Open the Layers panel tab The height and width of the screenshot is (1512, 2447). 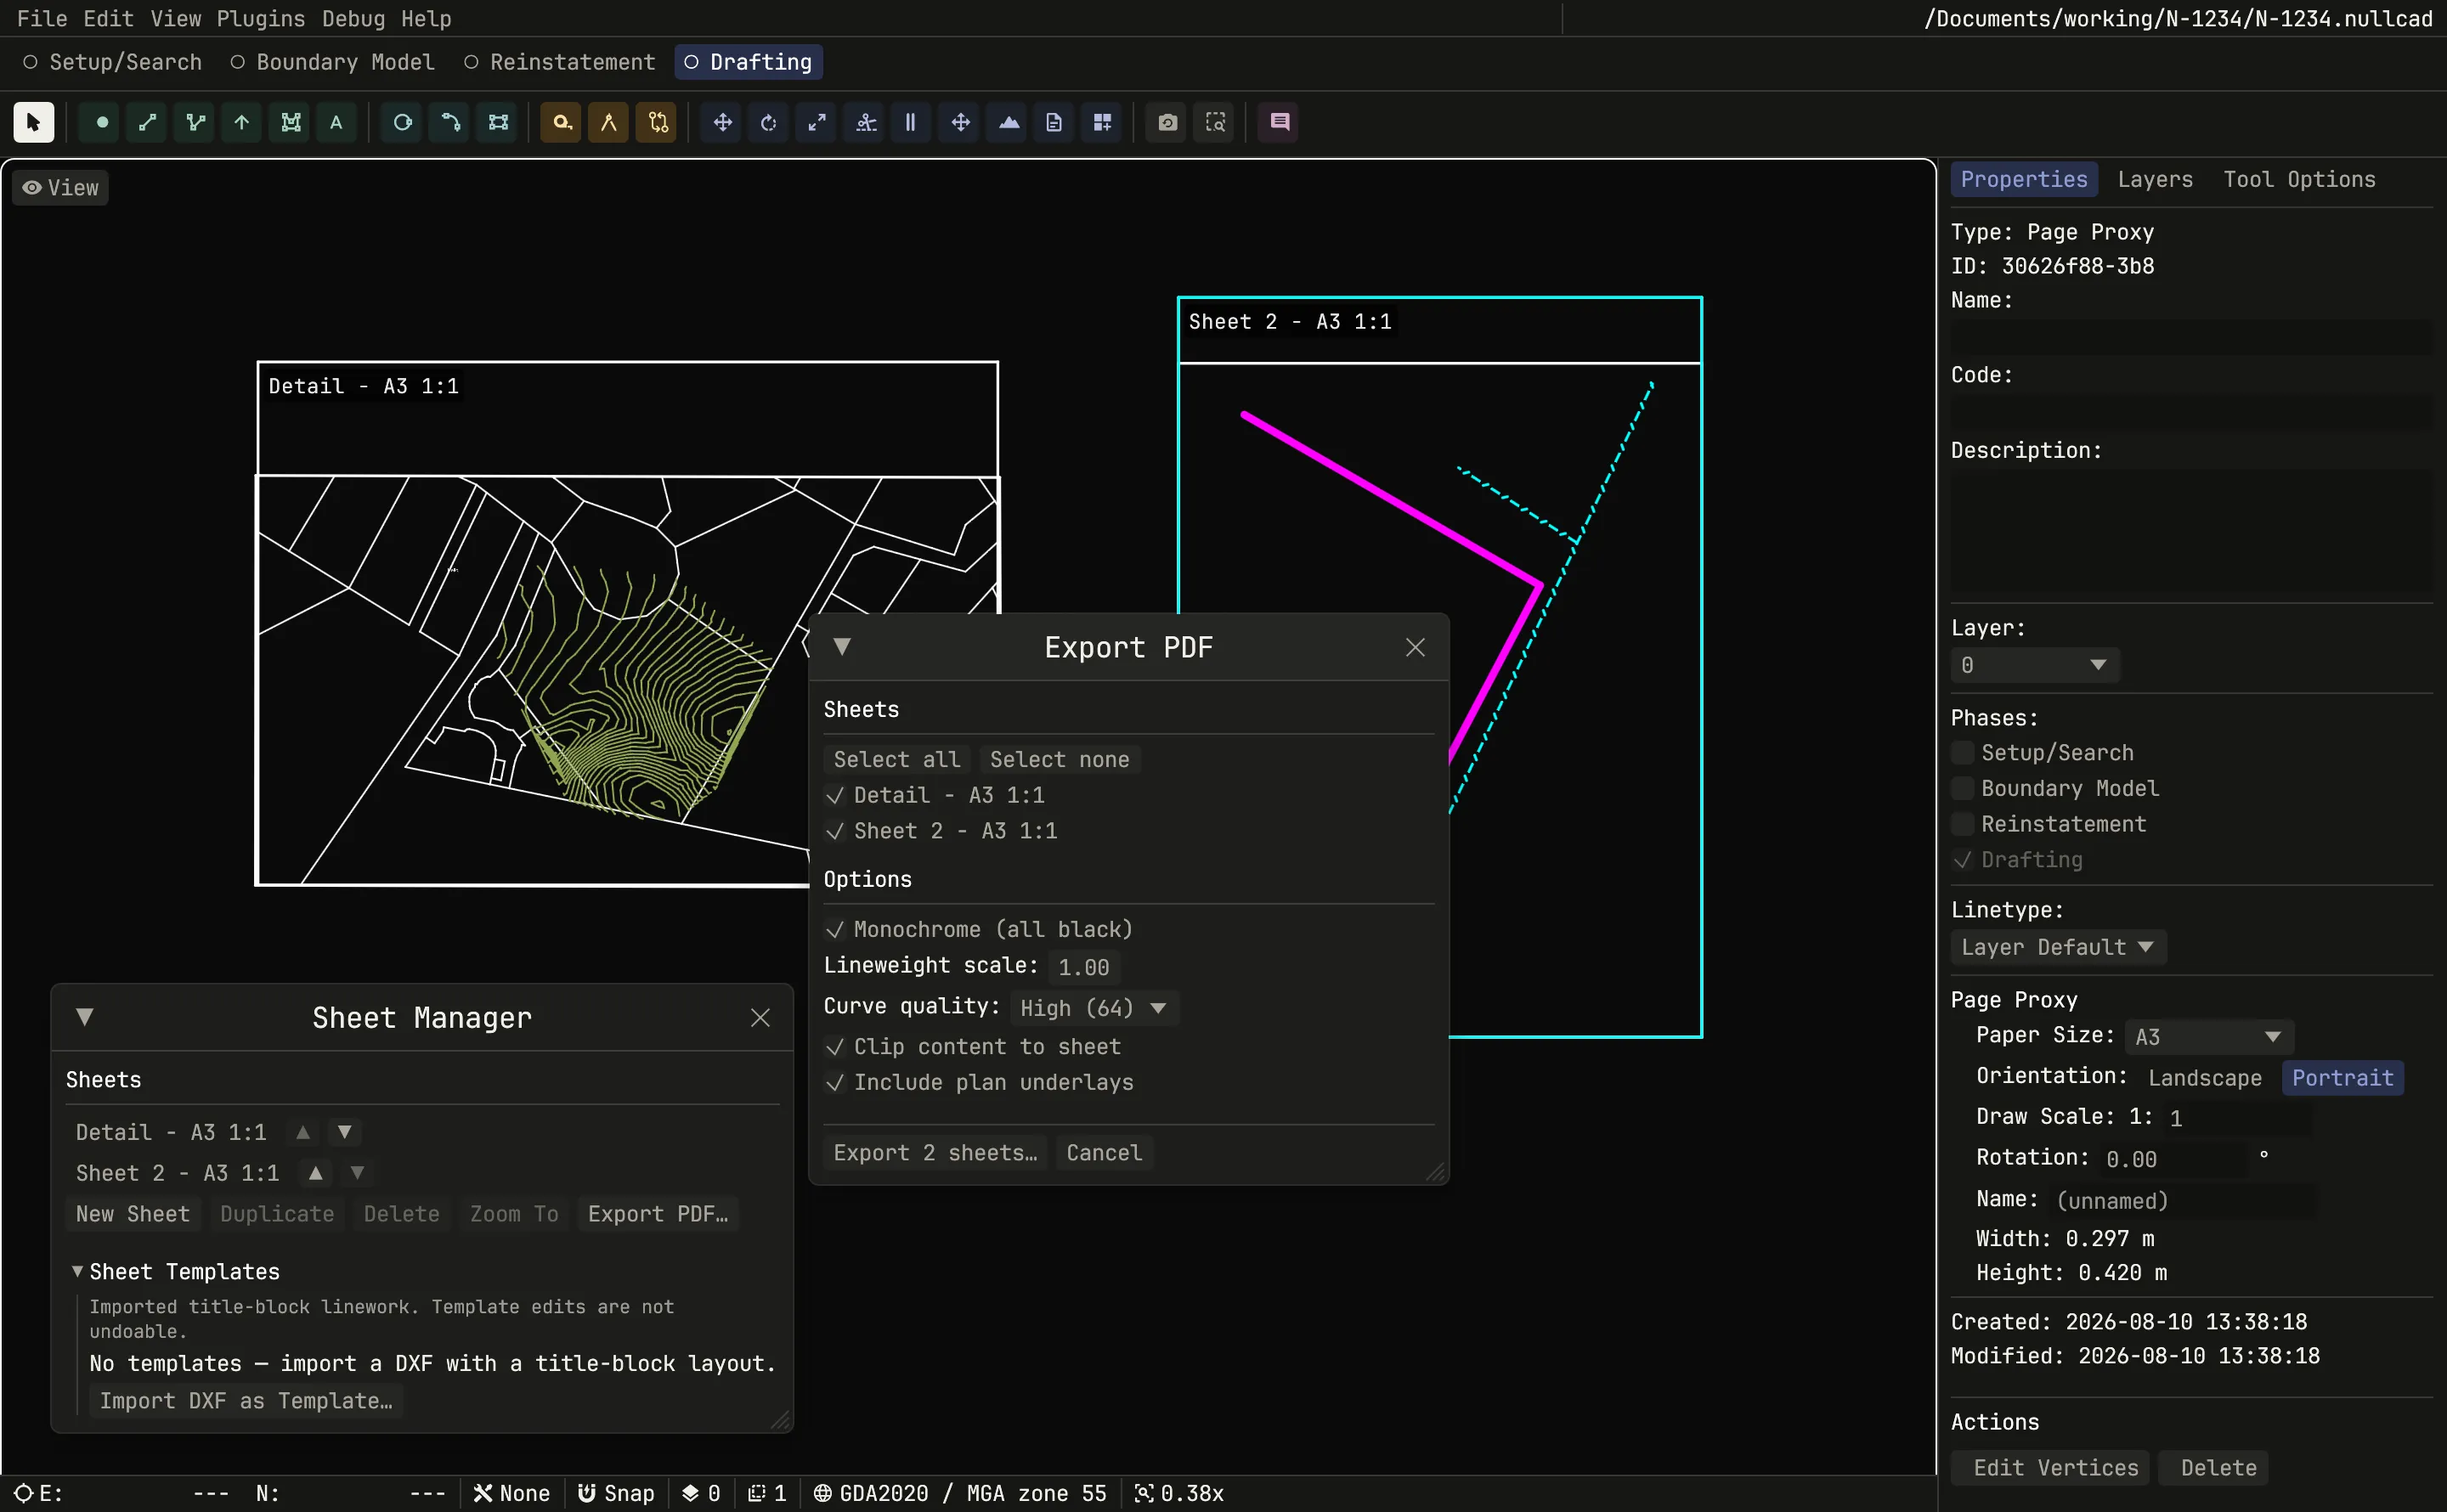pos(2155,180)
